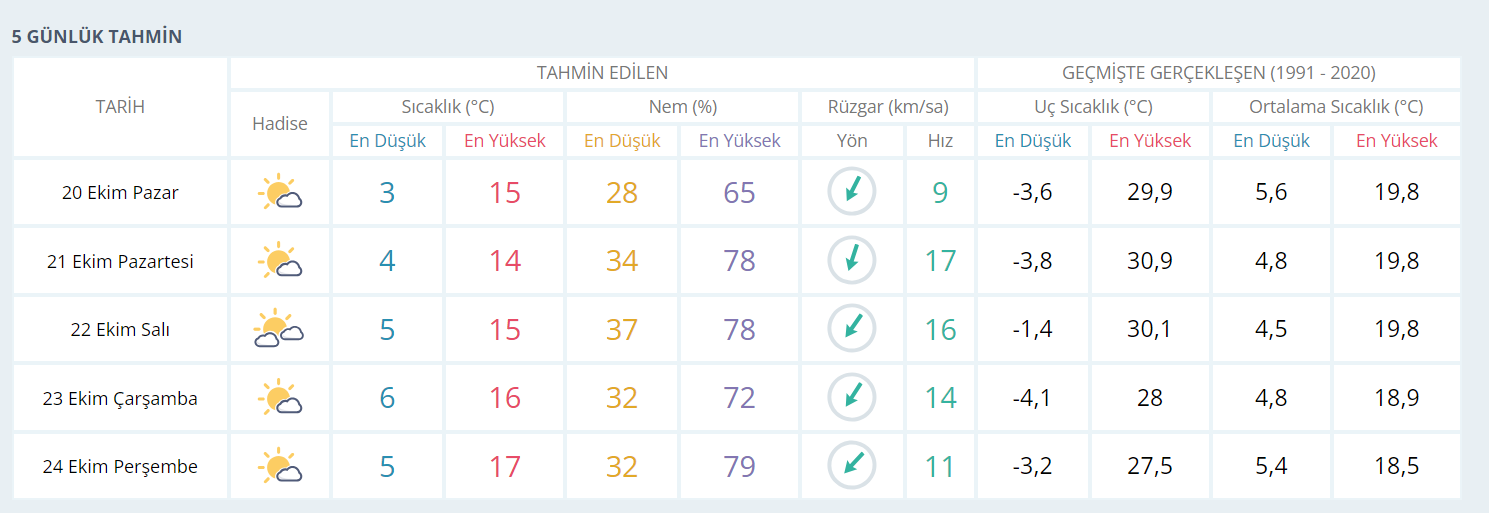Image resolution: width=1489 pixels, height=513 pixels.
Task: Click the wind direction arrow for 24 Ekim Perşembe
Action: click(852, 465)
